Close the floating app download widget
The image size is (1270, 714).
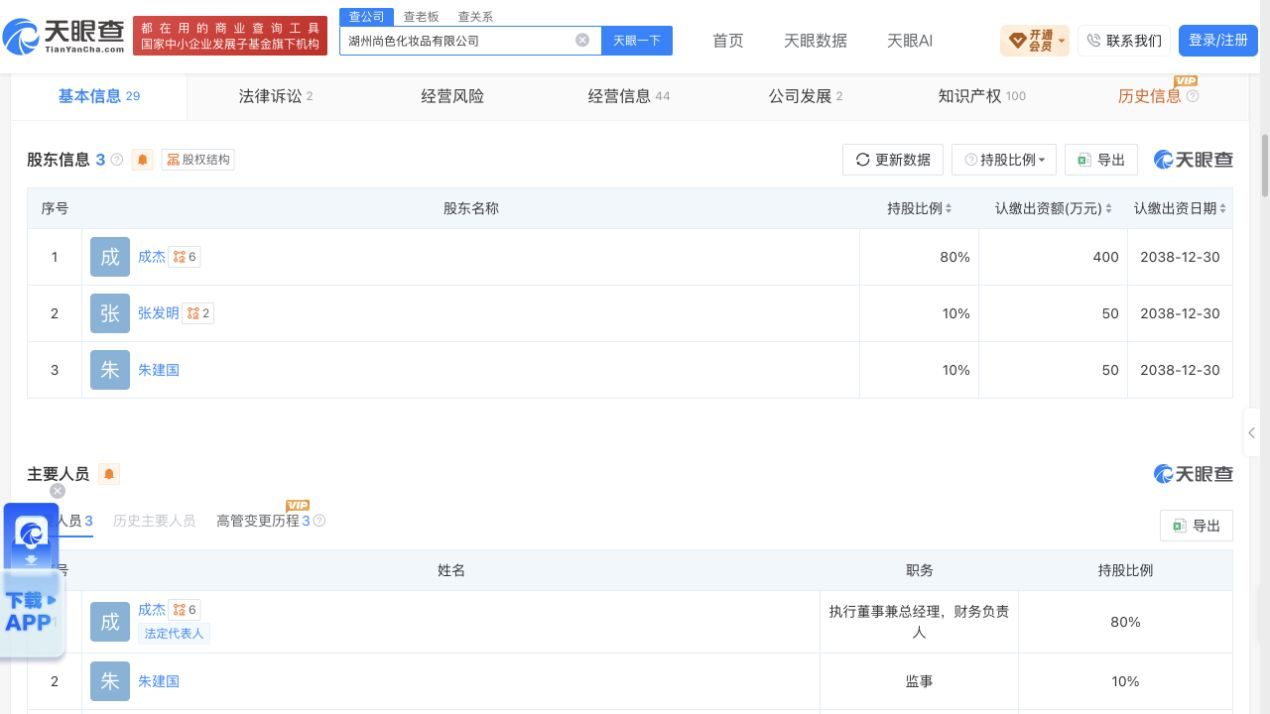point(58,490)
